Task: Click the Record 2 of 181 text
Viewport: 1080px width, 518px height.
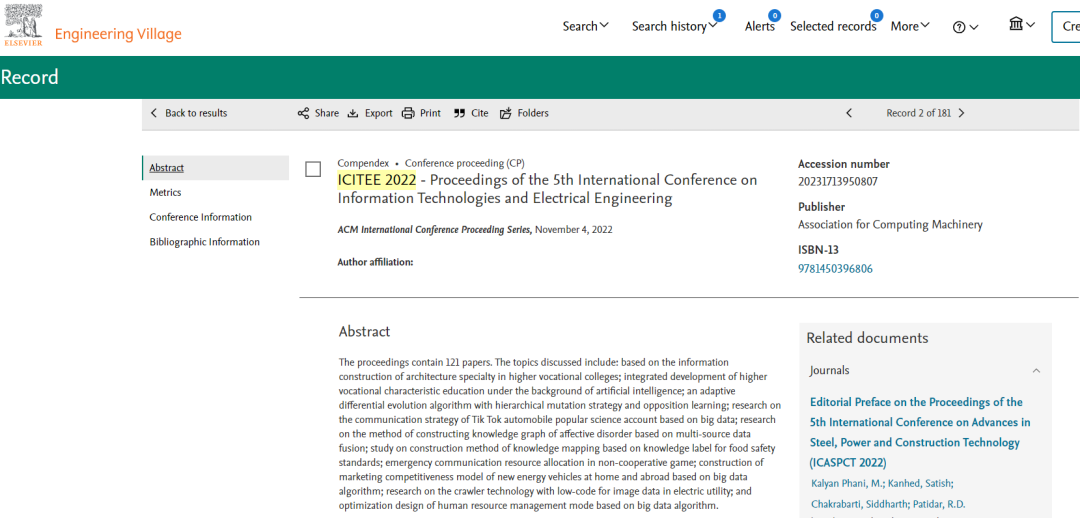Action: 918,113
